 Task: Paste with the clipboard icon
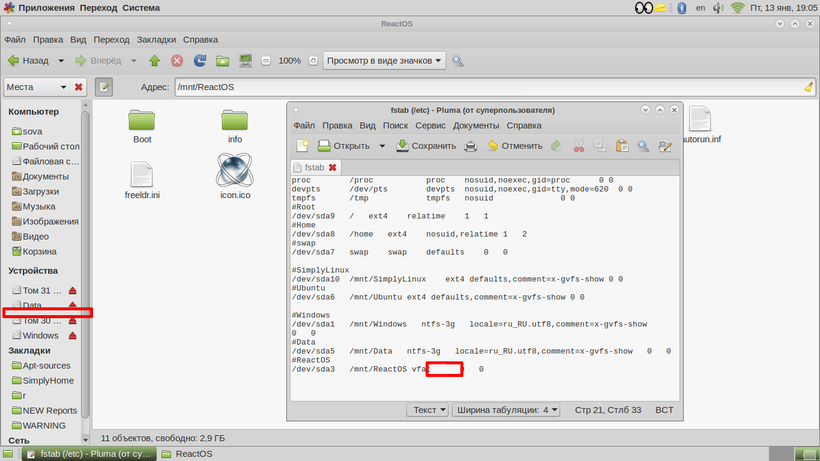click(622, 146)
